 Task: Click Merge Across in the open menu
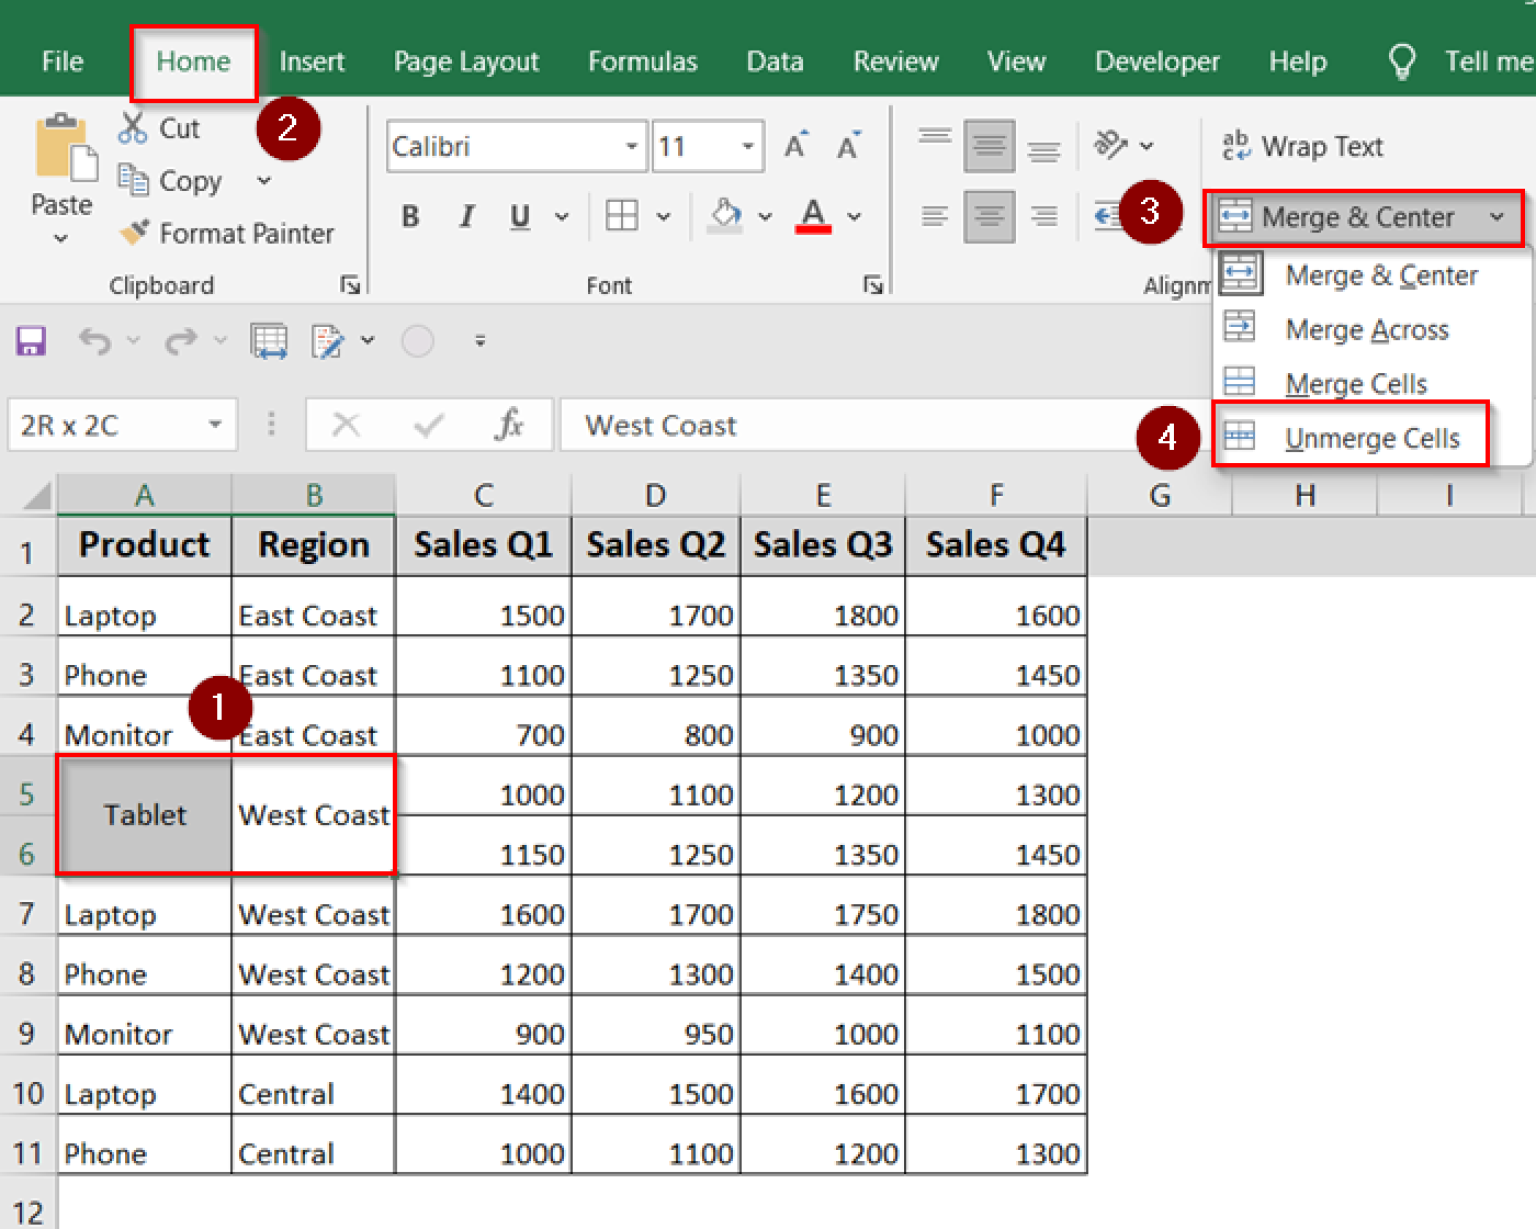pyautogui.click(x=1367, y=329)
